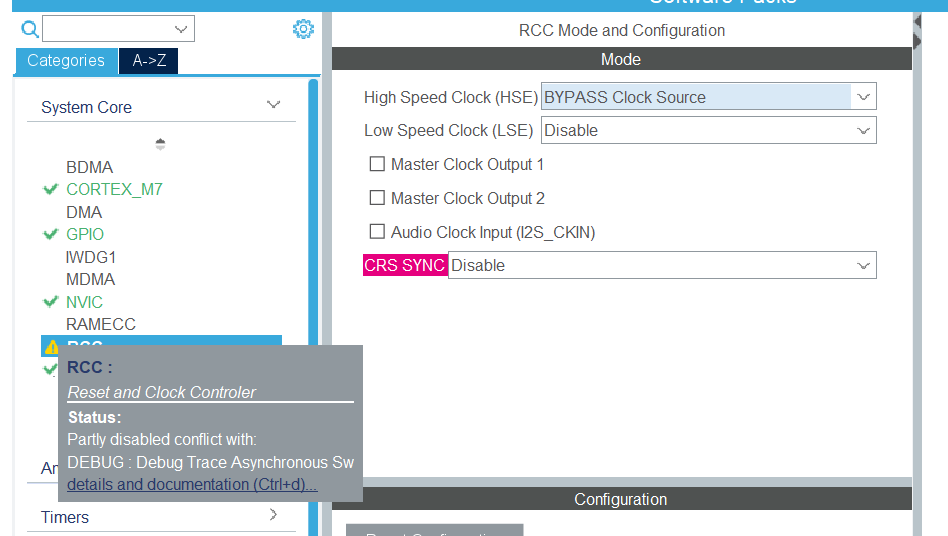
Task: Open High Speed Clock (HSE) dropdown
Action: pos(864,97)
